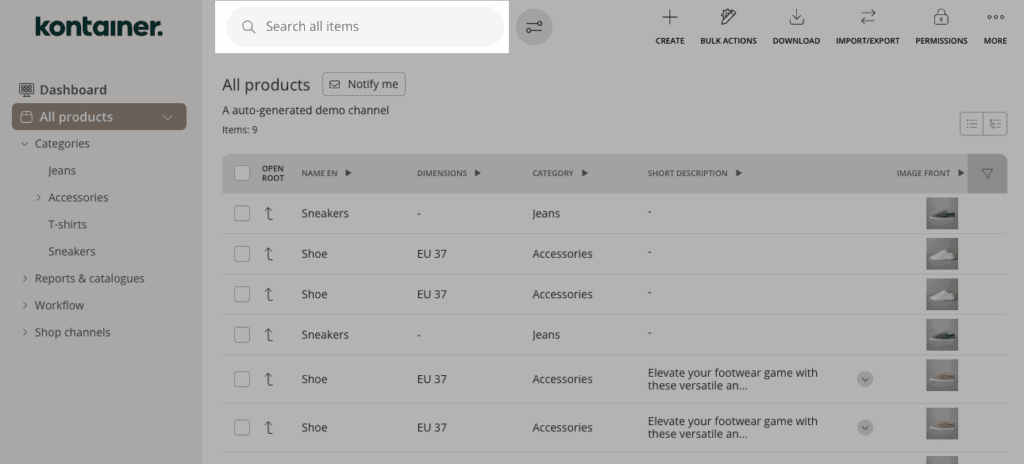
Task: Open first Sneakers product thumbnail
Action: click(941, 213)
